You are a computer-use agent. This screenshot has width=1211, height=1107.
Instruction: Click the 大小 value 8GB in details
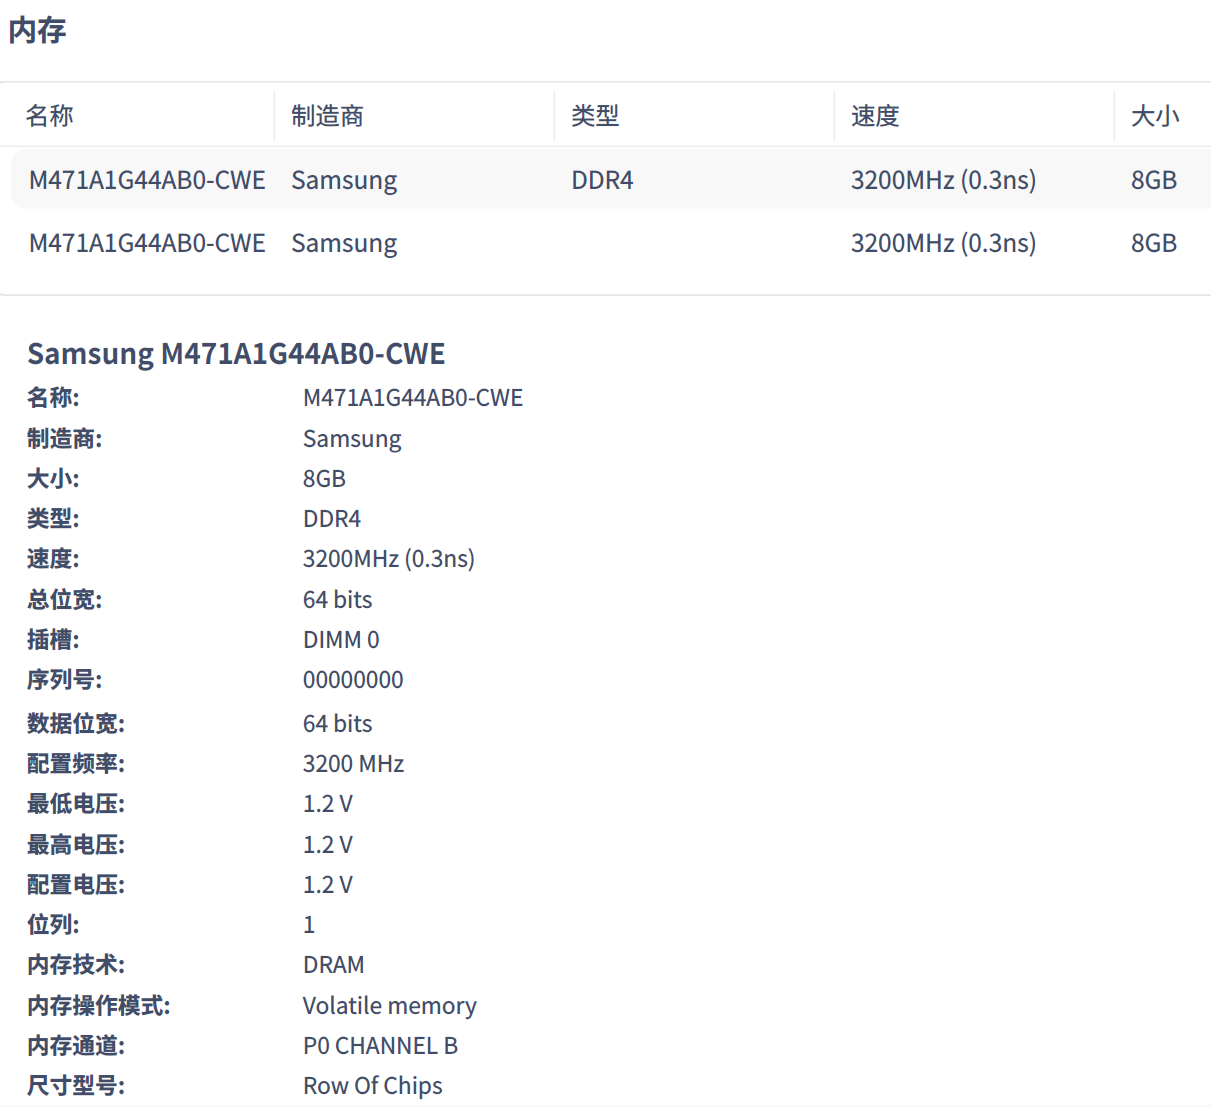[324, 479]
